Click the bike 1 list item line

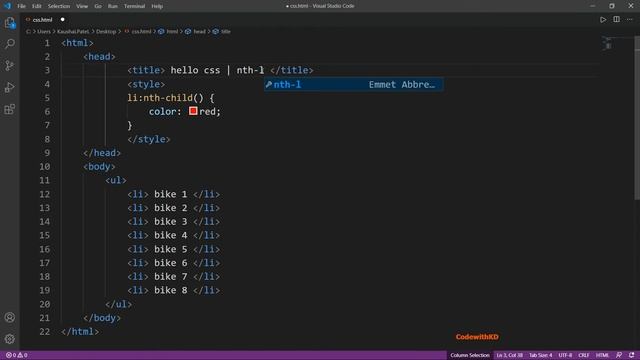tap(173, 194)
